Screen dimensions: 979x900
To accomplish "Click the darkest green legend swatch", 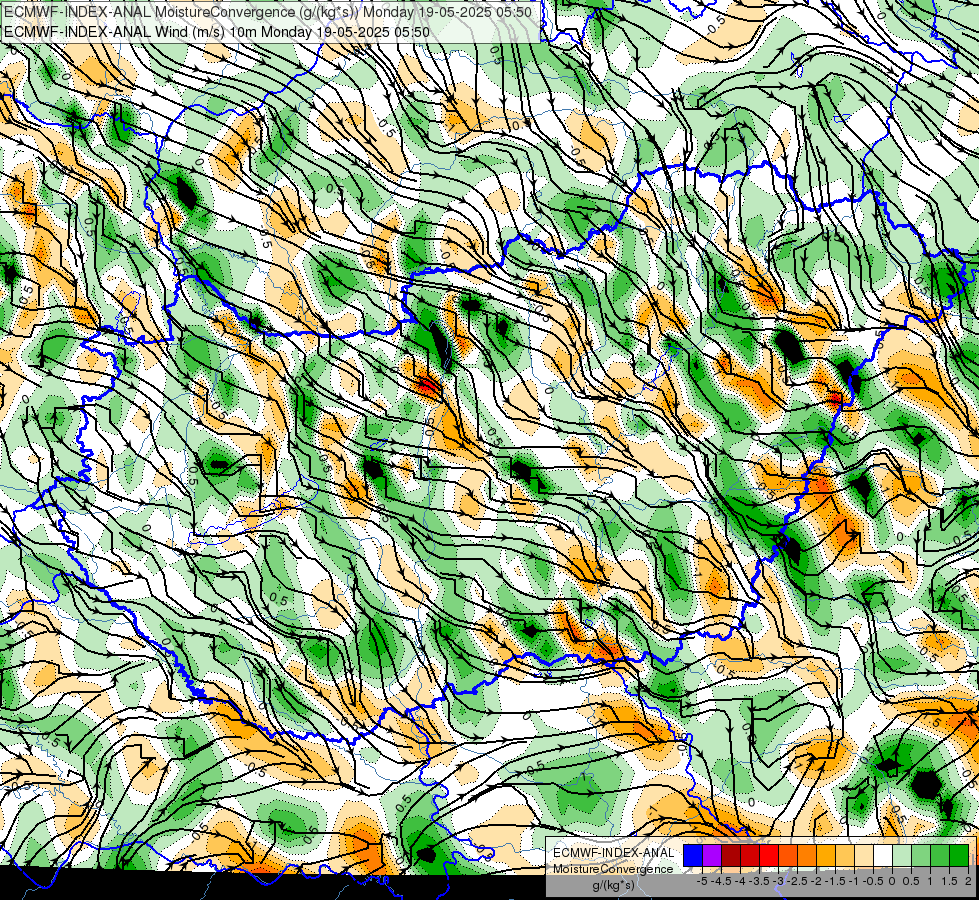I will 959,856.
